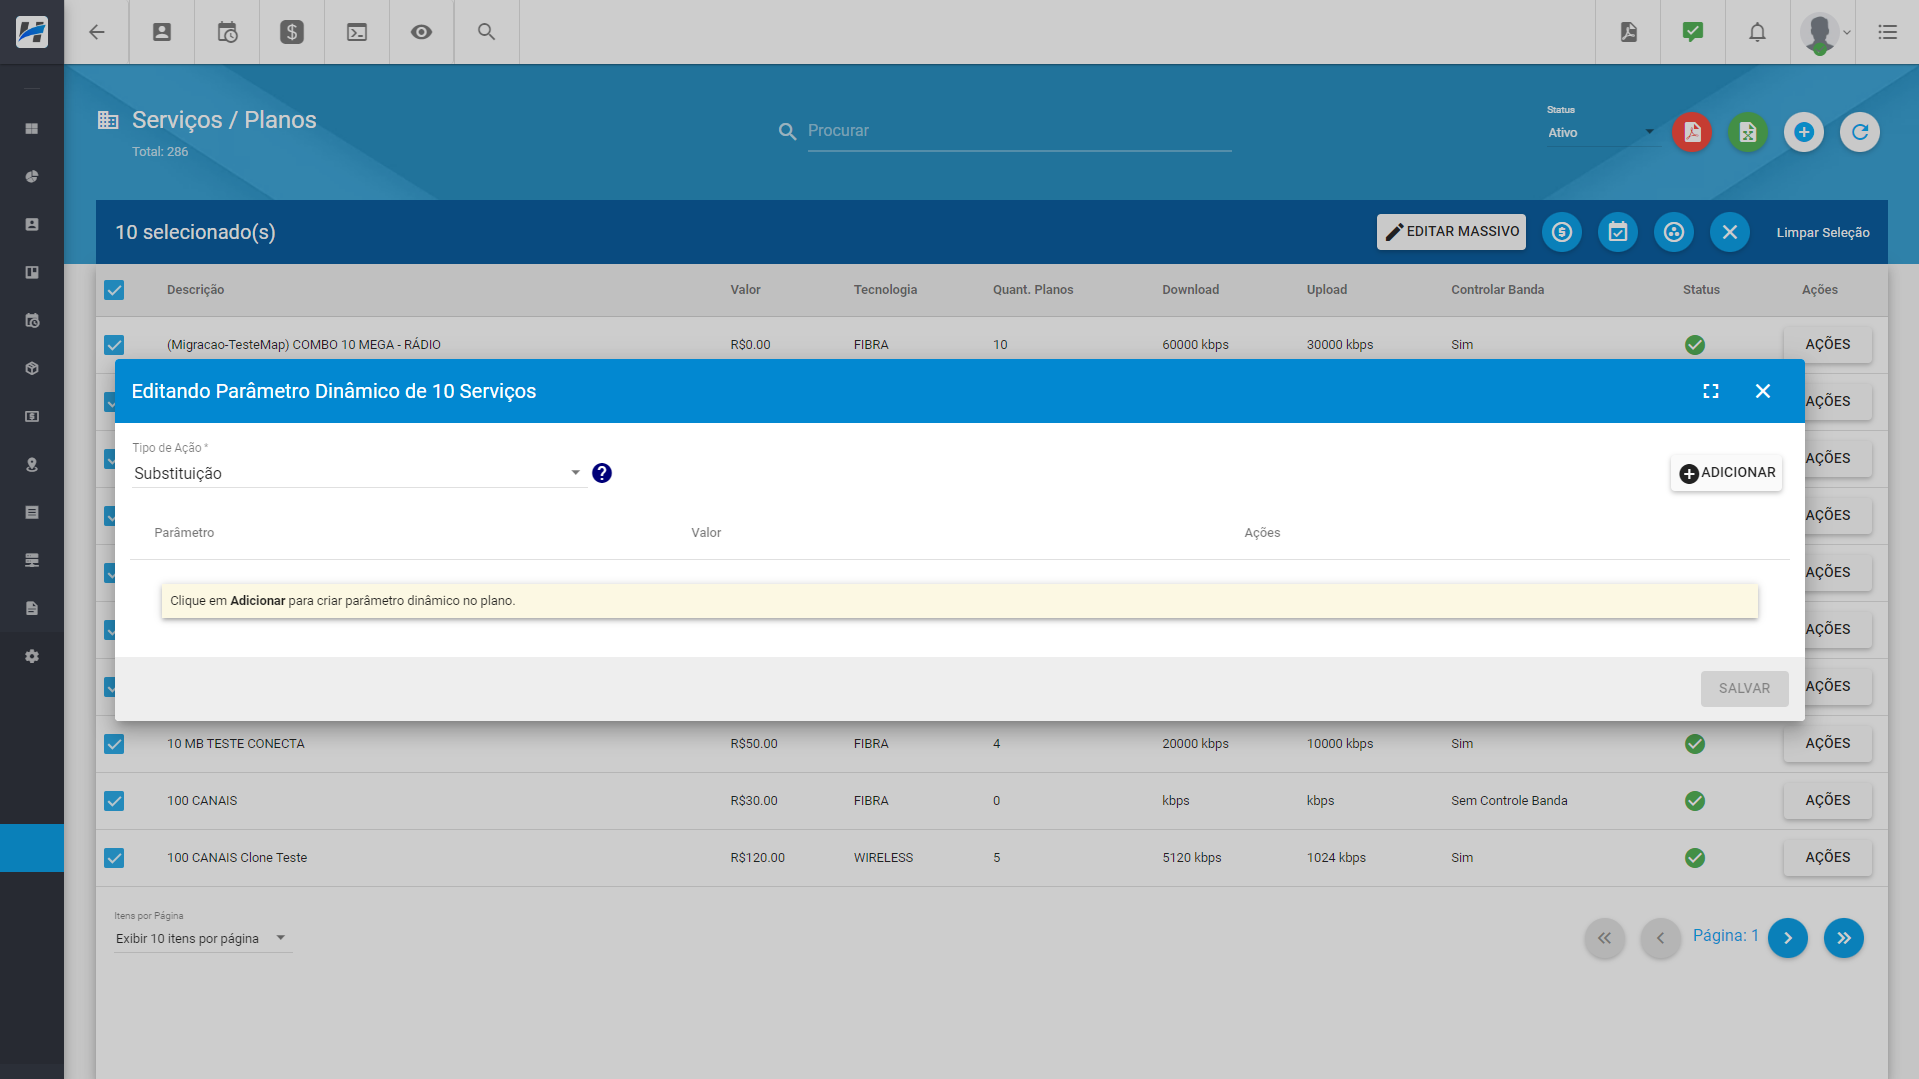Viewport: 1919px width, 1079px height.
Task: Click the X circle icon in selection bar
Action: 1730,232
